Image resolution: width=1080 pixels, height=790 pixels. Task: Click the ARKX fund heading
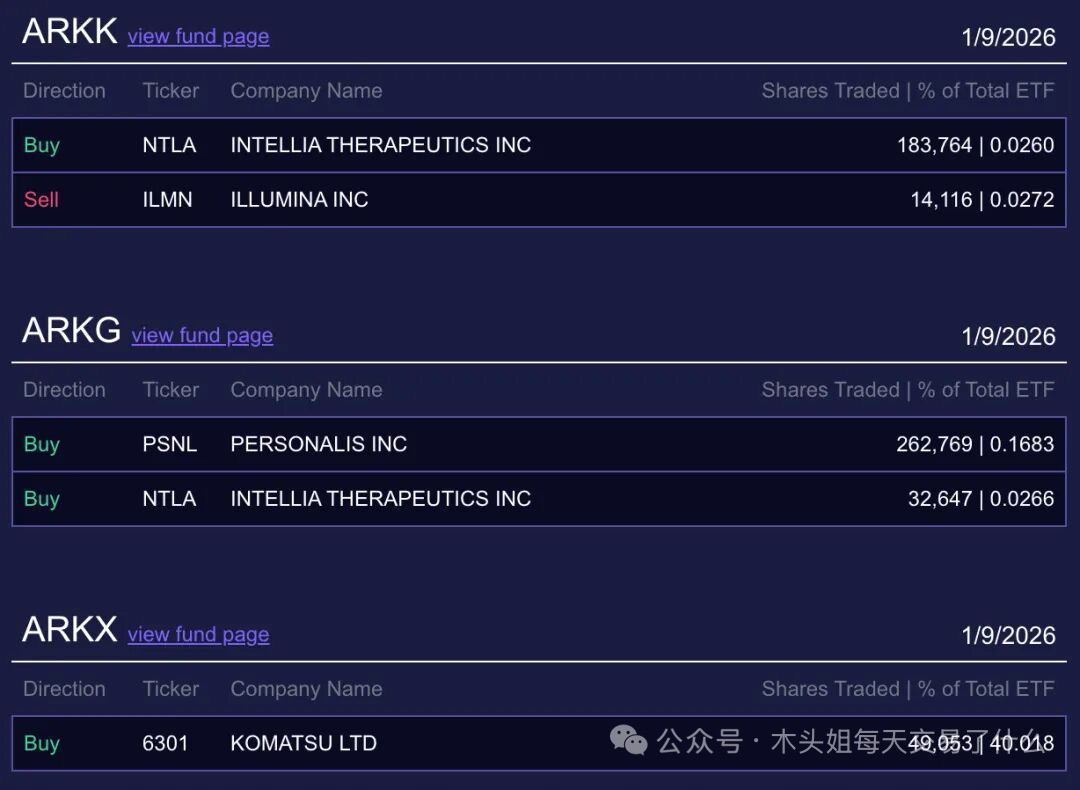(70, 629)
